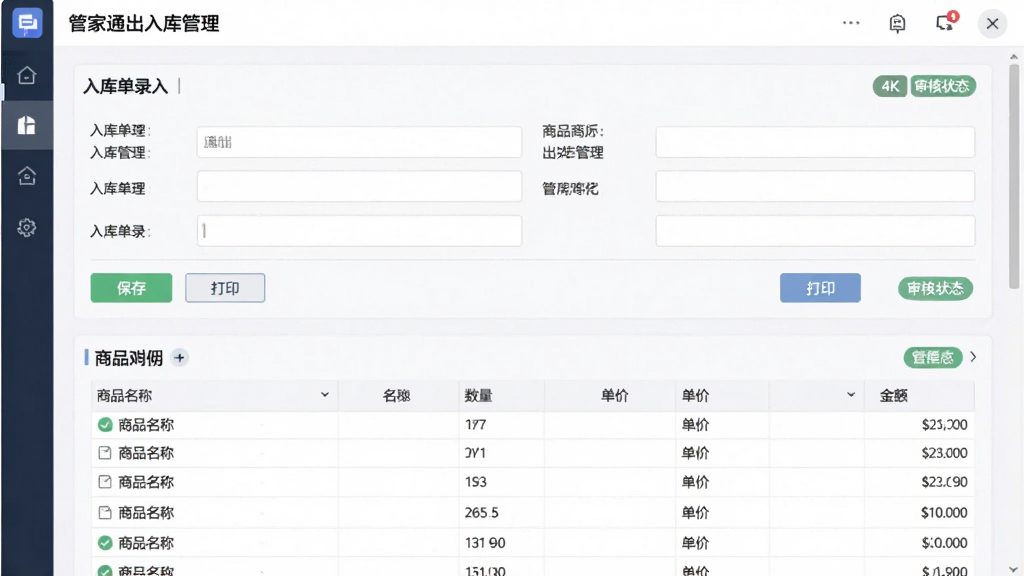Screen dimensions: 1024x576
Task: Close the window with X button
Action: coord(992,24)
